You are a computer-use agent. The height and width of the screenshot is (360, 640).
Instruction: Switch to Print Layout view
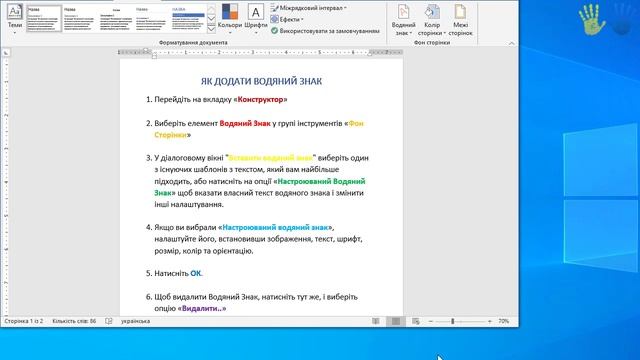[x=396, y=321]
